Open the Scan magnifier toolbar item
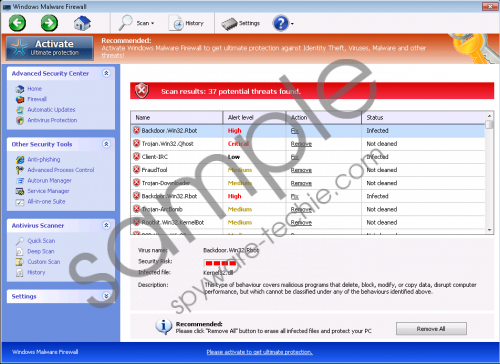Image resolution: width=500 pixels, height=364 pixels. [x=137, y=23]
